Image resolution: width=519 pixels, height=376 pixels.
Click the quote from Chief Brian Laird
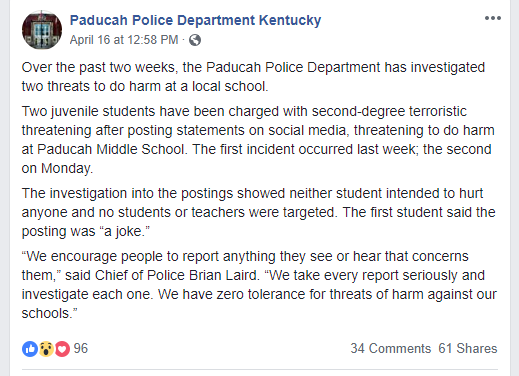259,285
